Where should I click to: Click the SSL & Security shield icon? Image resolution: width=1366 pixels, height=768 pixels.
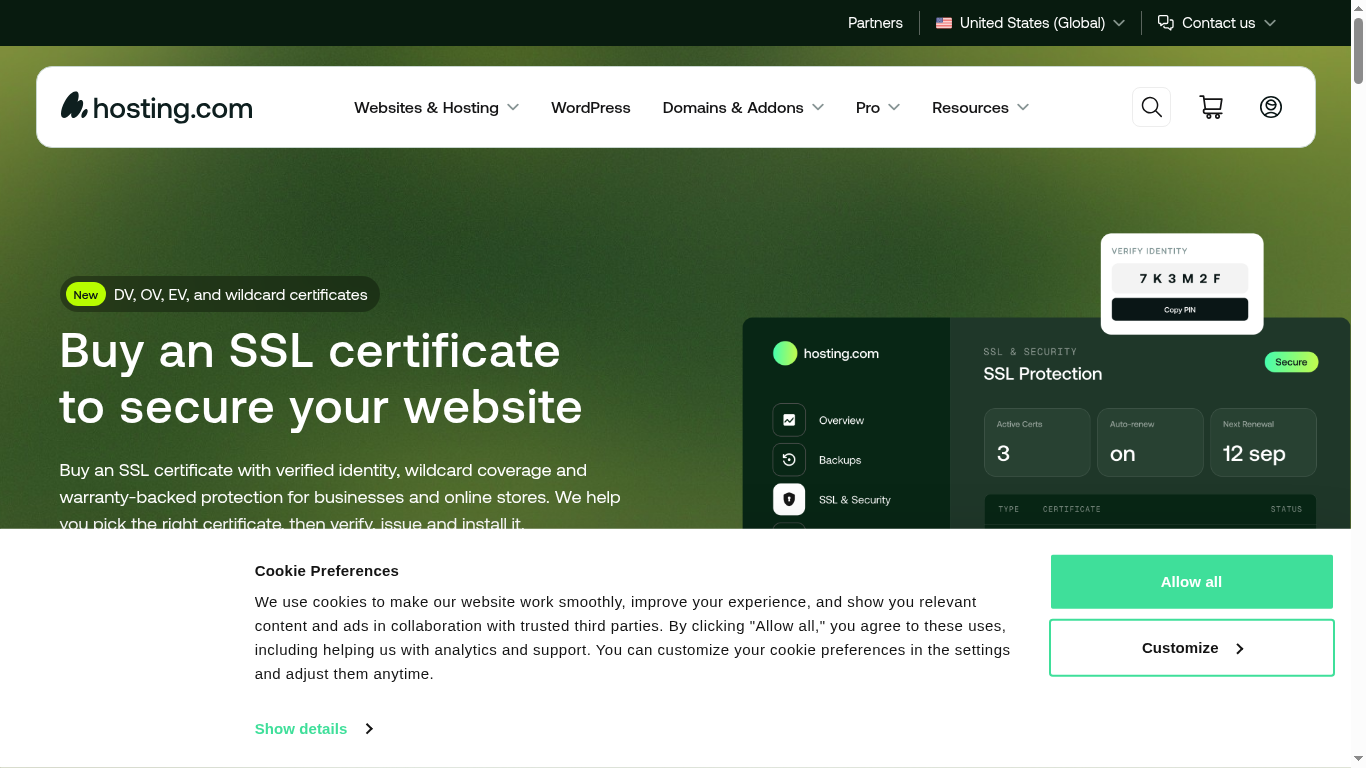point(789,499)
